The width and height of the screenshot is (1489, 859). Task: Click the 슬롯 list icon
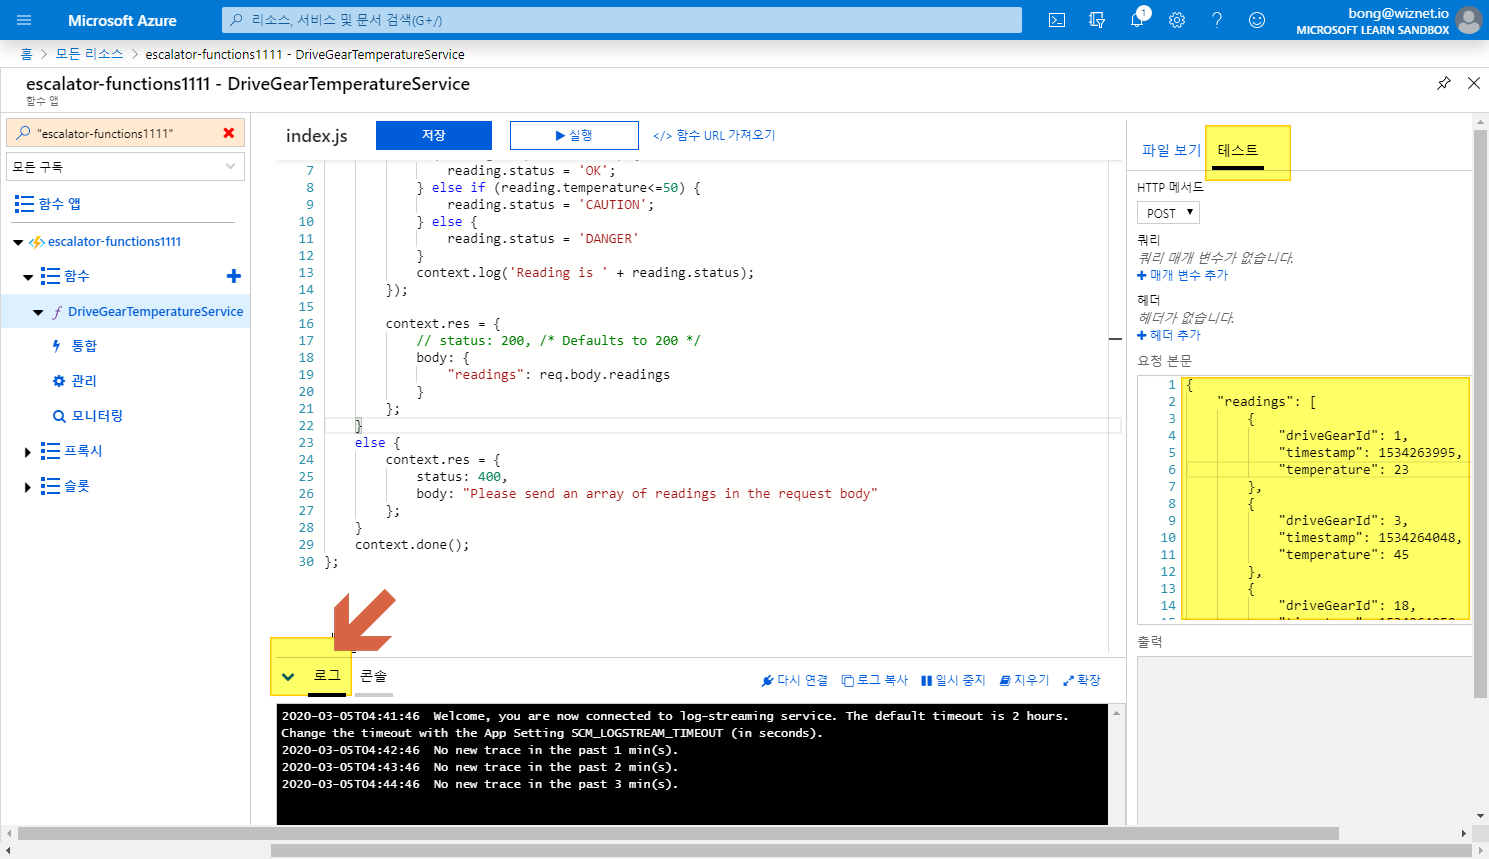coord(50,486)
